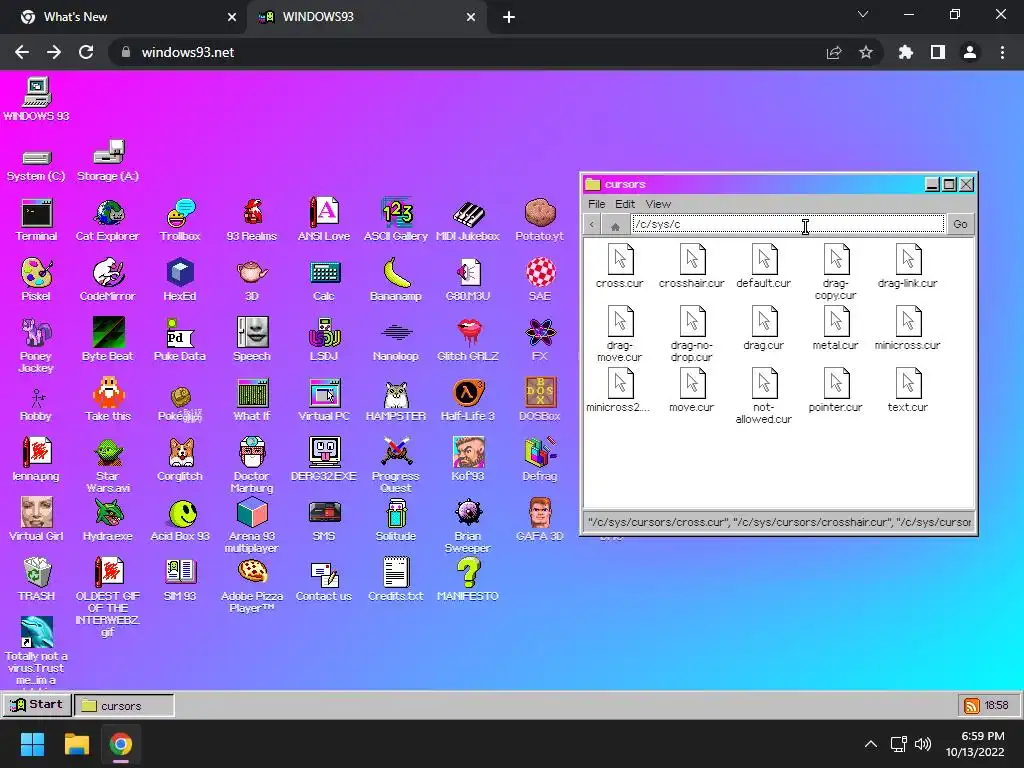Open Chrome three-dot menu
This screenshot has width=1024, height=768.
coord(1002,52)
